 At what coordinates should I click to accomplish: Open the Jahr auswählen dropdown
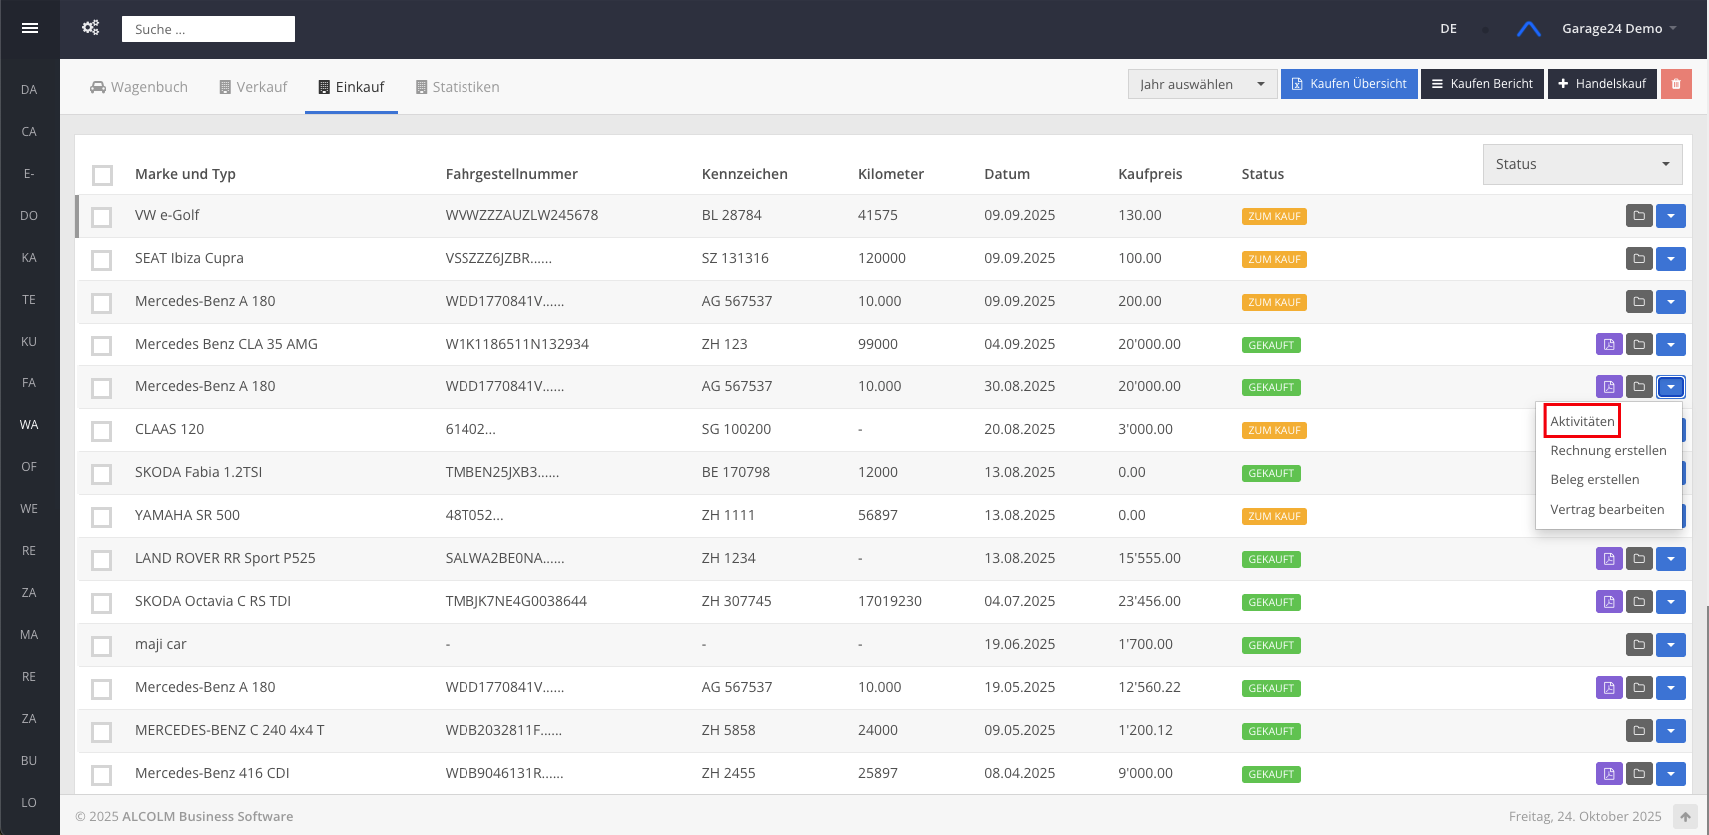click(x=1201, y=84)
